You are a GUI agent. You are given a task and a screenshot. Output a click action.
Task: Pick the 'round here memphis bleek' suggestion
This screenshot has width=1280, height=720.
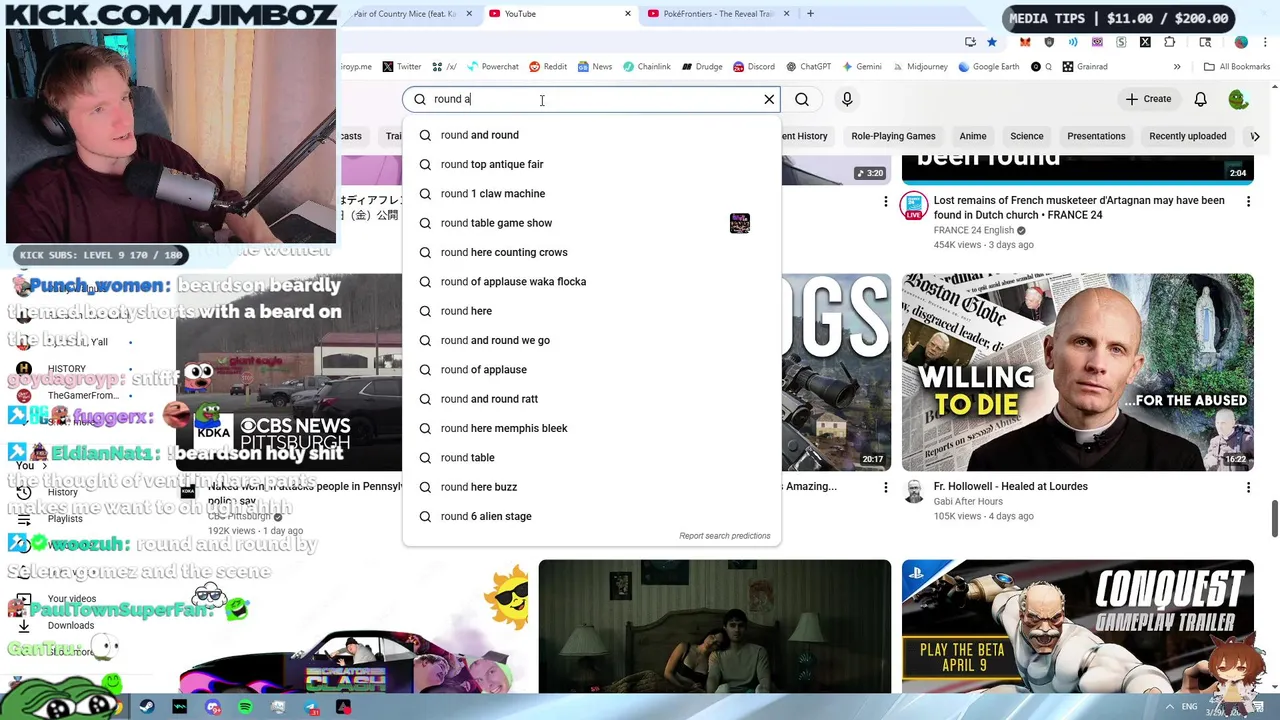click(591, 428)
